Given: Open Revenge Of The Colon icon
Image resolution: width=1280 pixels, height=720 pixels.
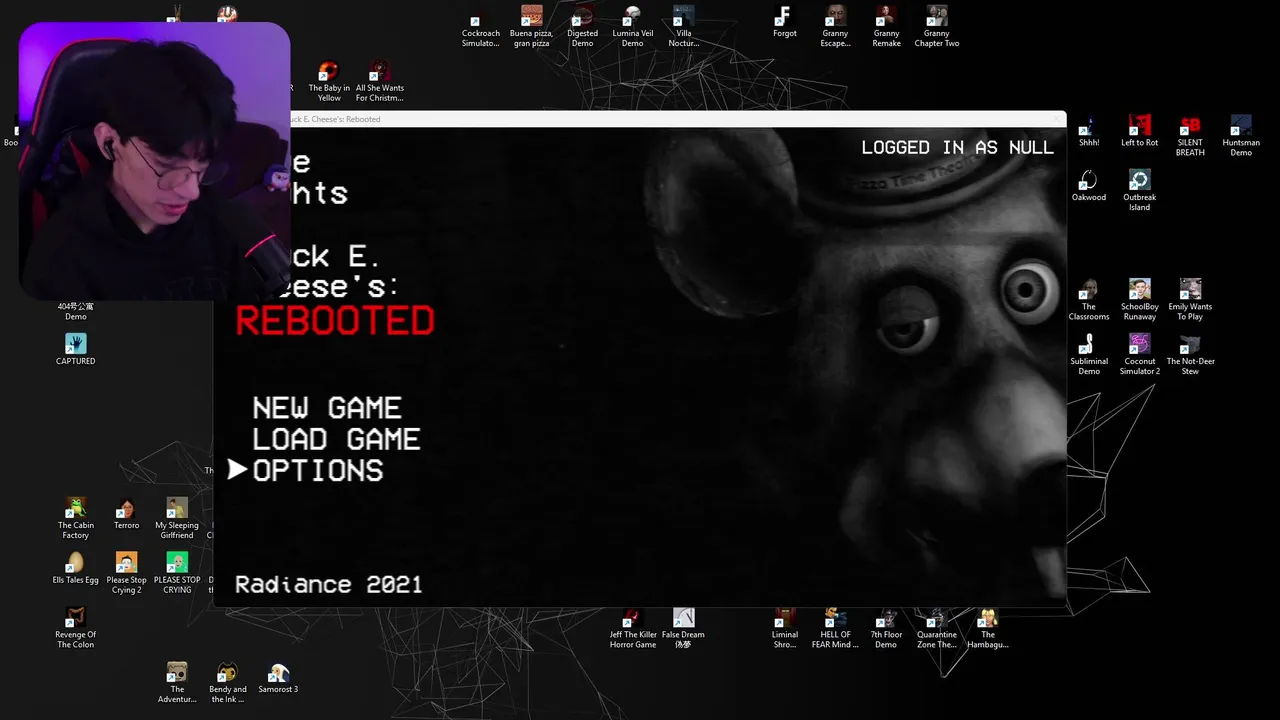Looking at the screenshot, I should coord(75,628).
